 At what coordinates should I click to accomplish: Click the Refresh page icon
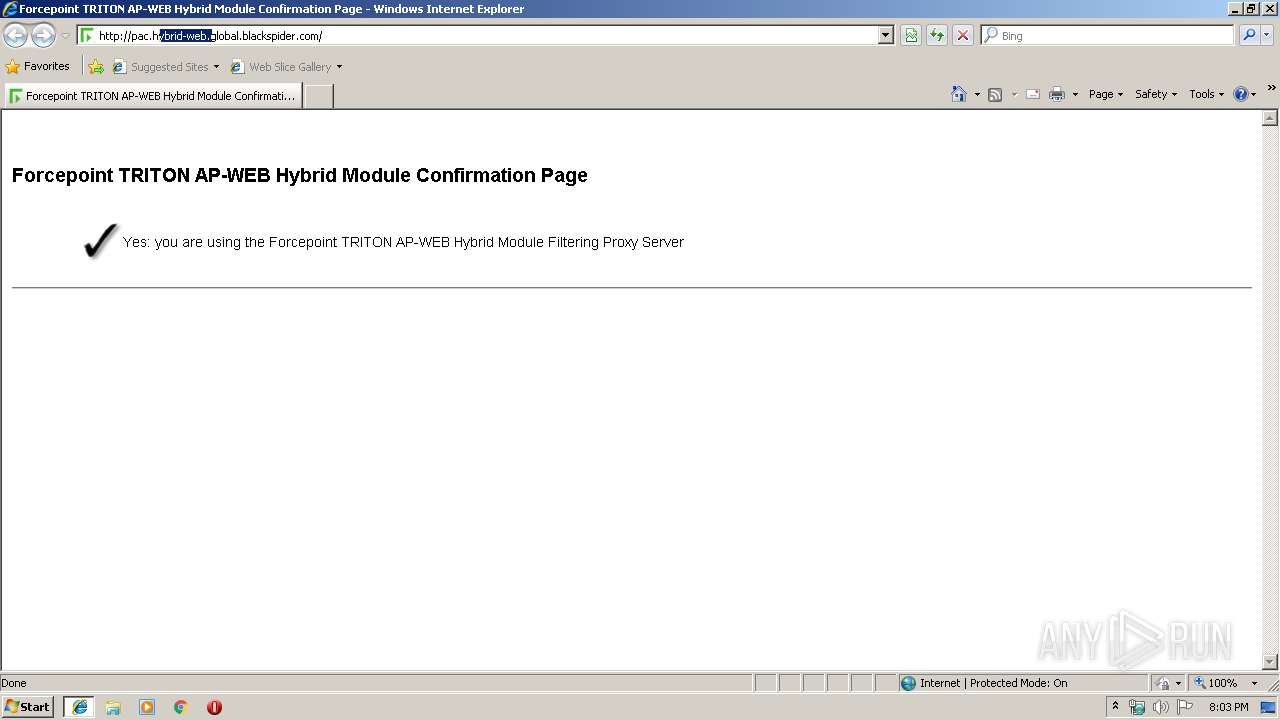coord(937,36)
